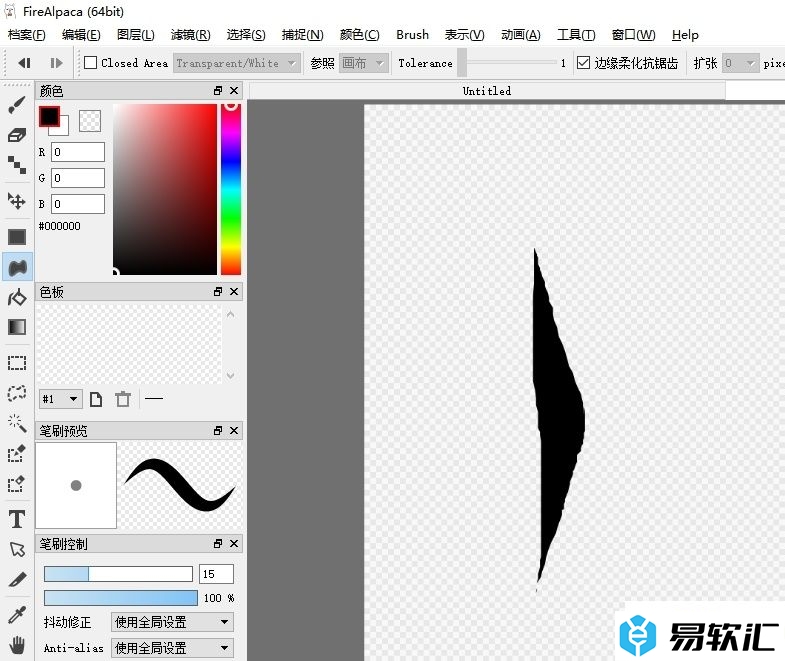Select the Dot pixel tool
Viewport: 785px width, 661px height.
[x=17, y=165]
